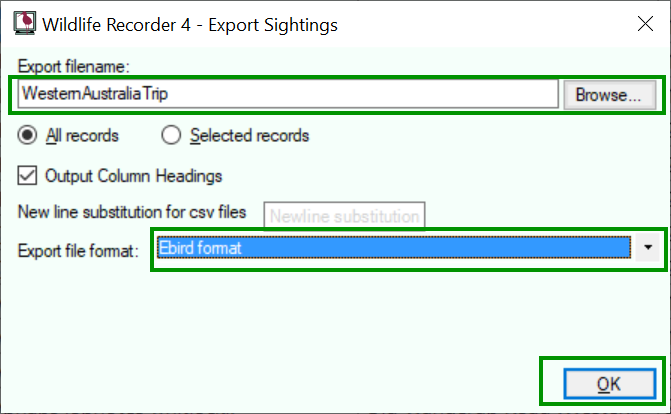Click the Export filename label
The height and width of the screenshot is (414, 671).
tap(74, 66)
